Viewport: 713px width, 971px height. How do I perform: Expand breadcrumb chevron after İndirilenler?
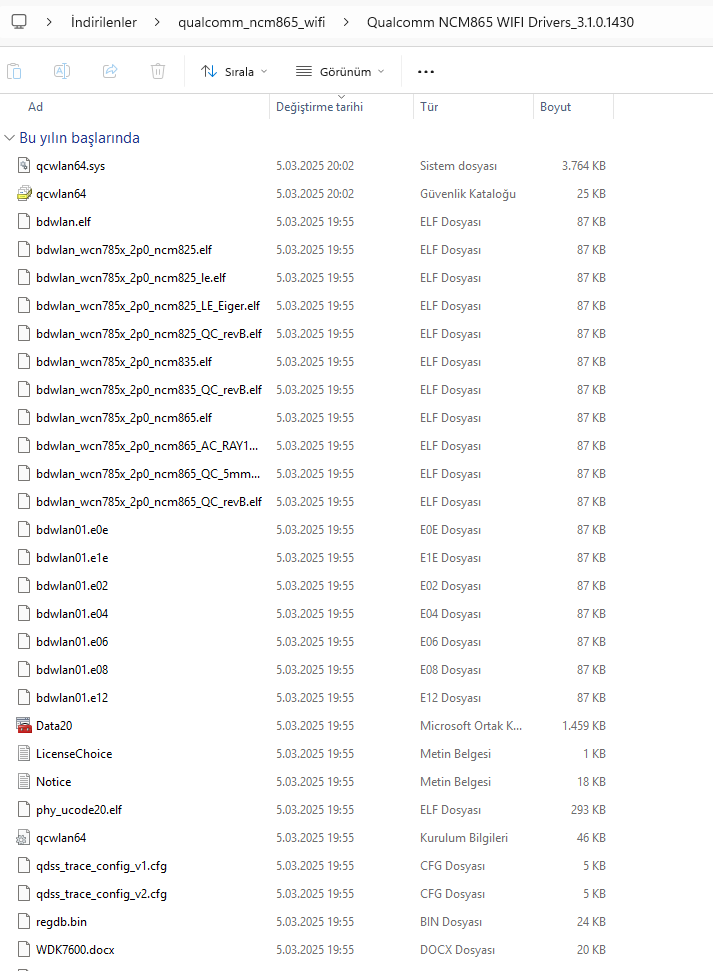157,22
